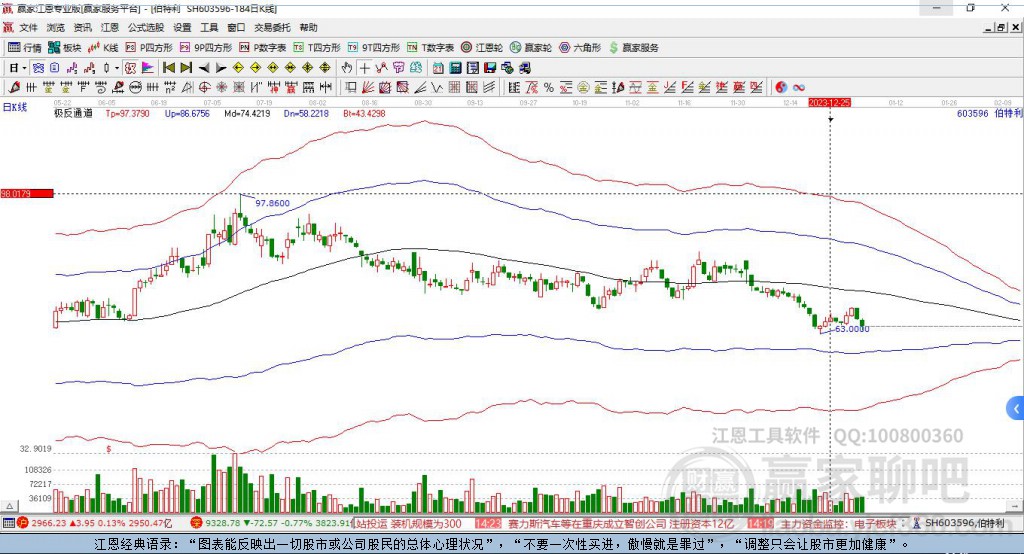
Task: Open 赢家服务 dollar-sign service
Action: coord(634,48)
